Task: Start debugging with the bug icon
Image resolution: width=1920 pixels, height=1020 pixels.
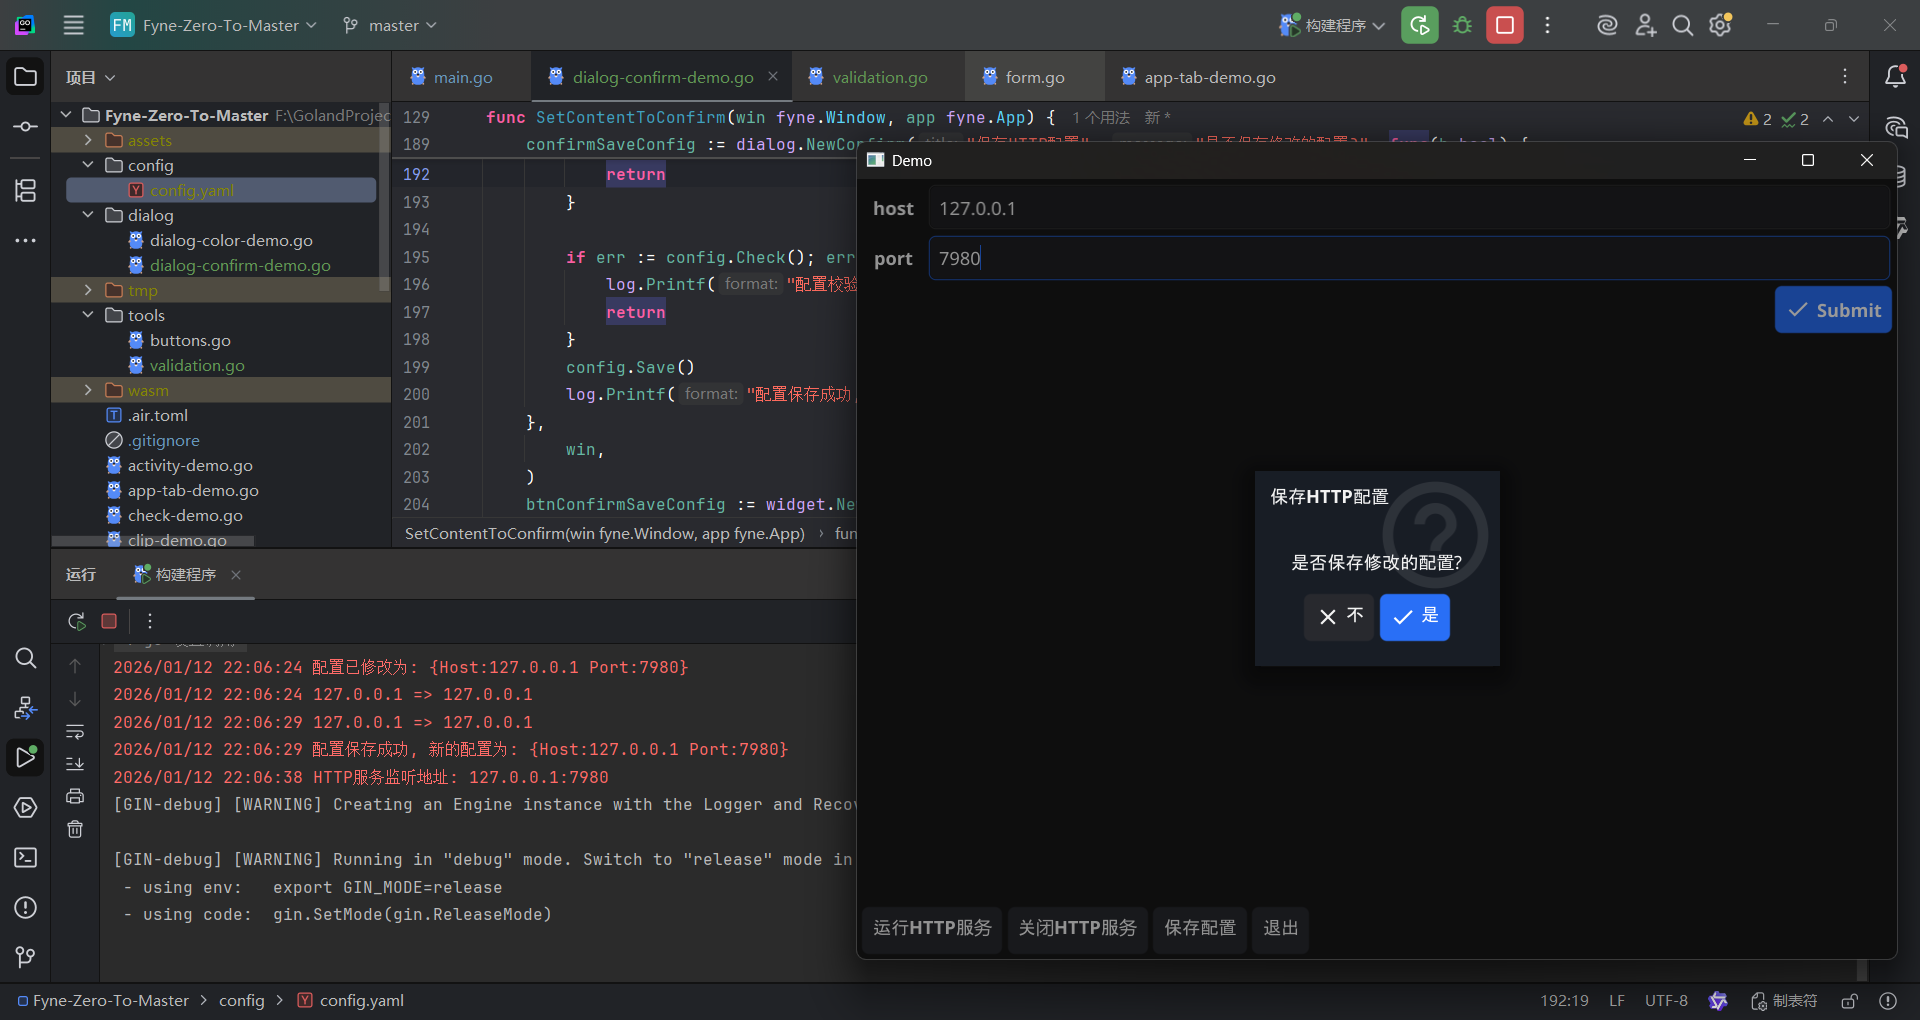Action: pyautogui.click(x=1462, y=25)
